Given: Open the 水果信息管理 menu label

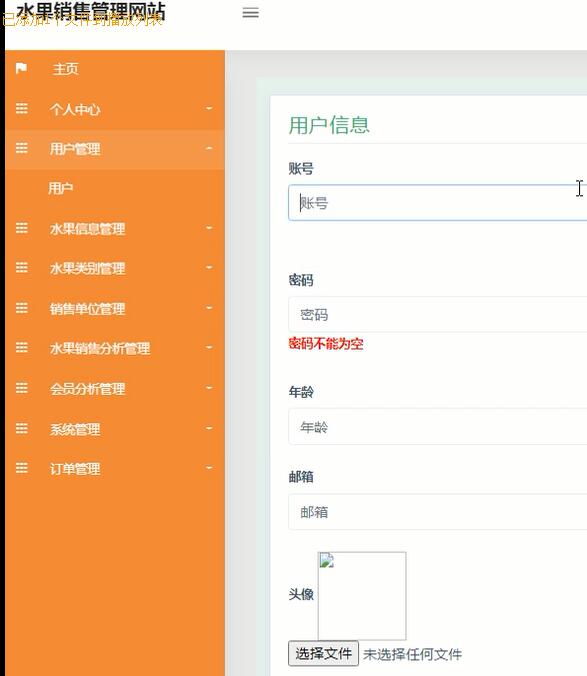Looking at the screenshot, I should pos(87,228).
